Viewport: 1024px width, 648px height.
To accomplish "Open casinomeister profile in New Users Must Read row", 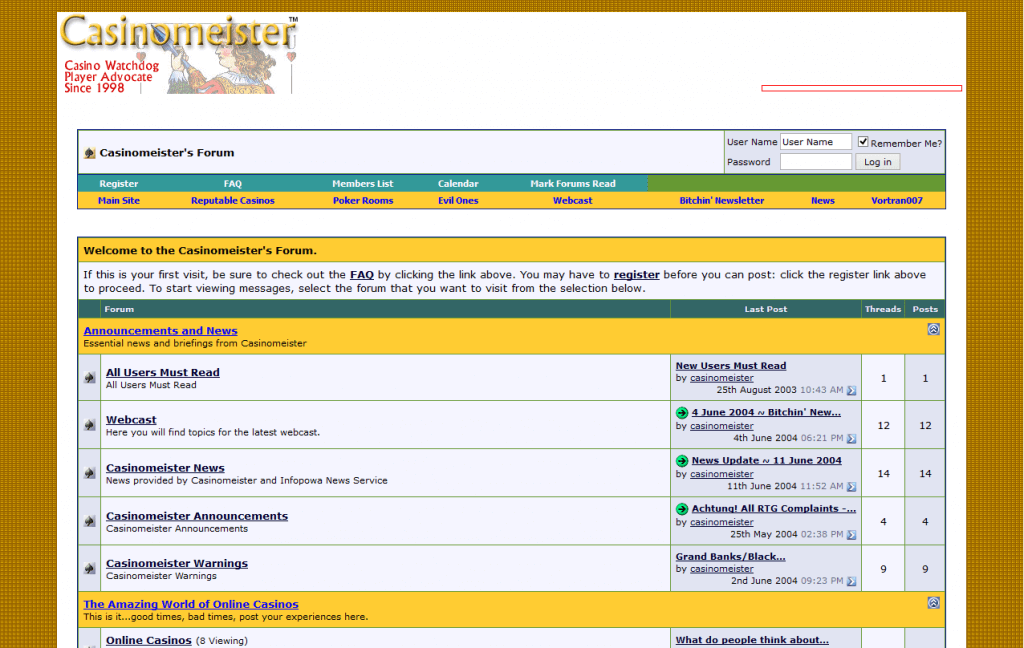I will (722, 378).
